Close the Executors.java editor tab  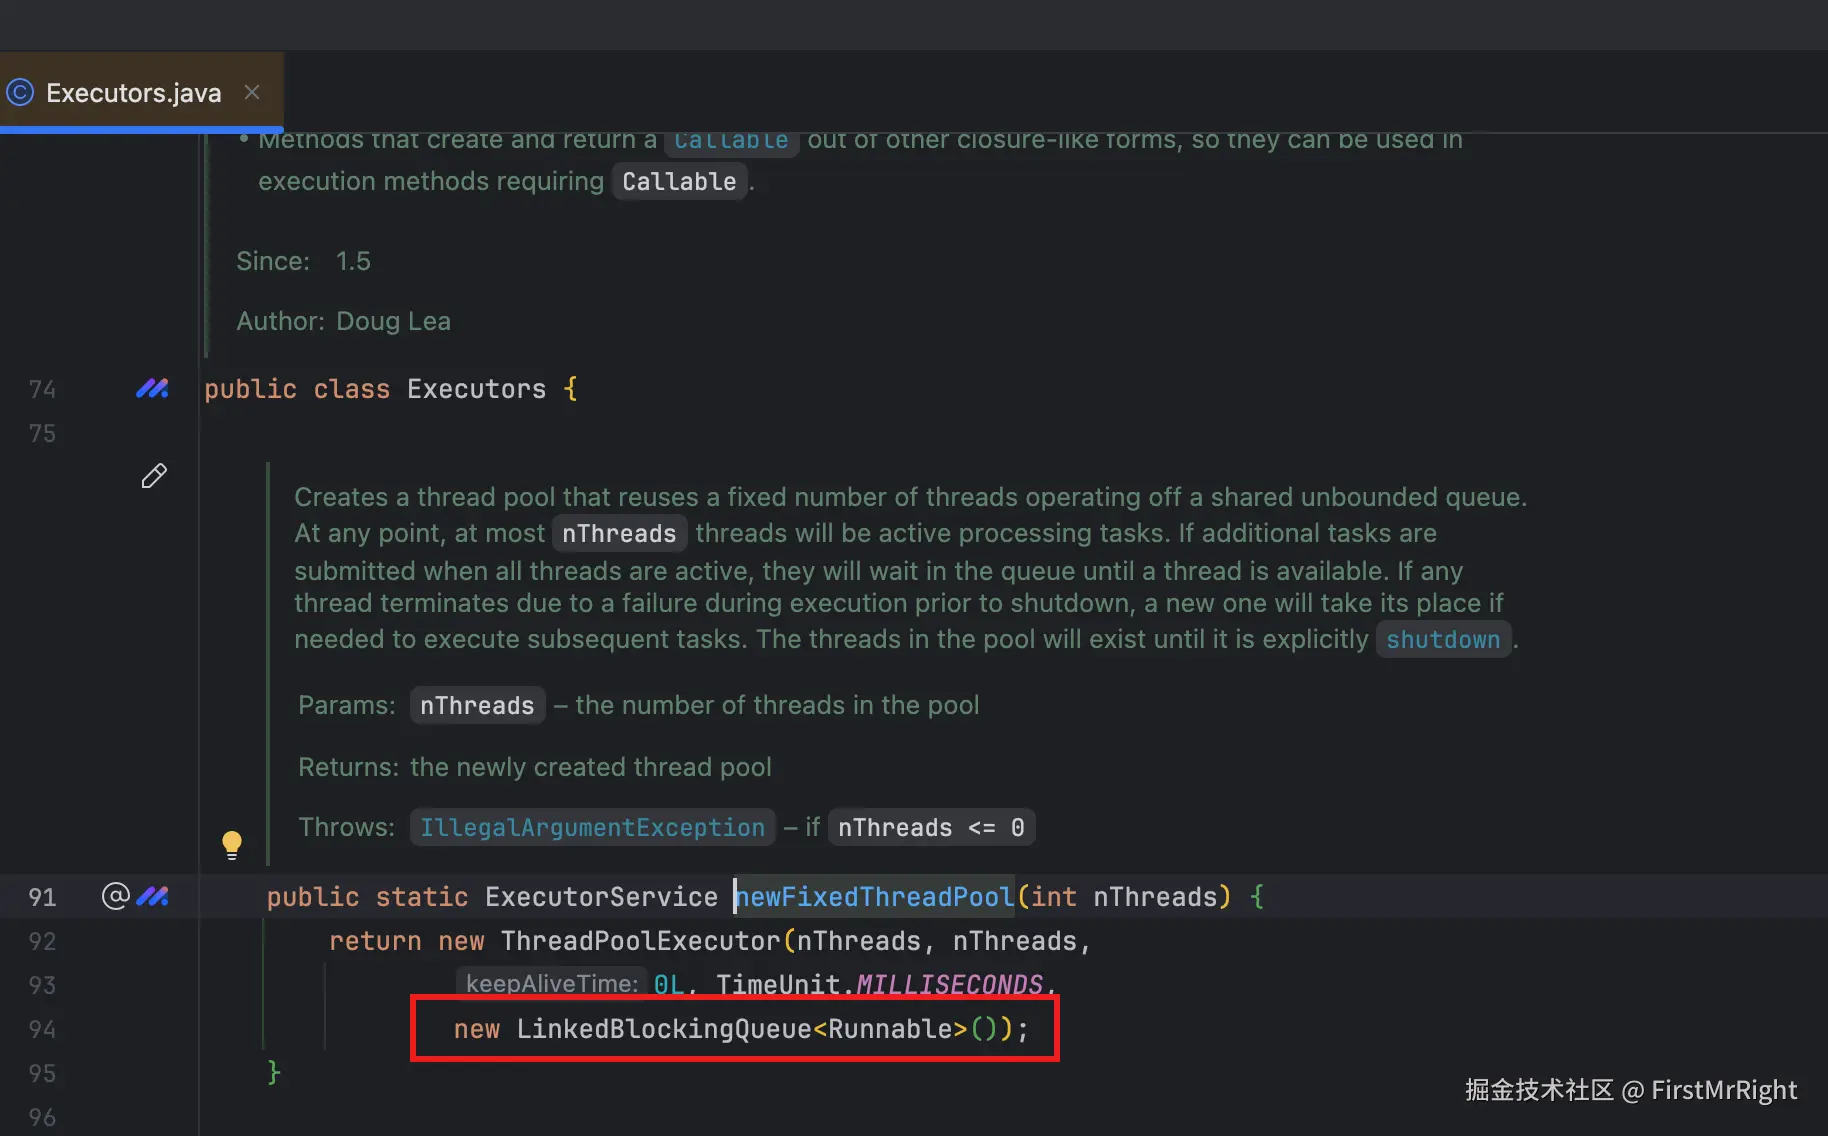point(252,92)
